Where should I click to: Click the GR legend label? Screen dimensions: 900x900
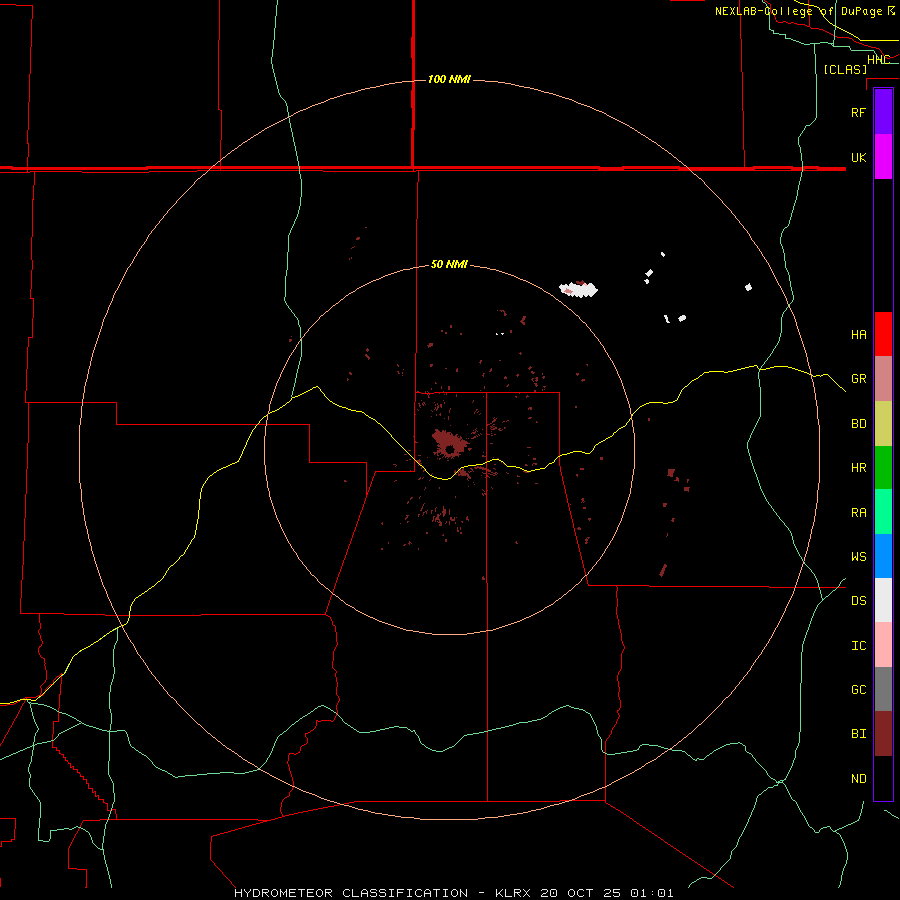pyautogui.click(x=858, y=379)
